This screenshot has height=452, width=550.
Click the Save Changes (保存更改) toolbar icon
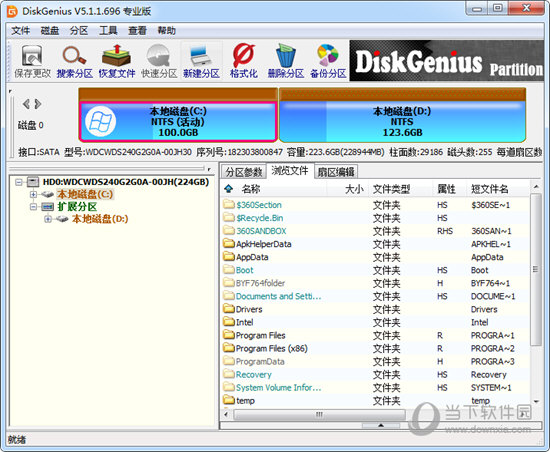point(32,61)
